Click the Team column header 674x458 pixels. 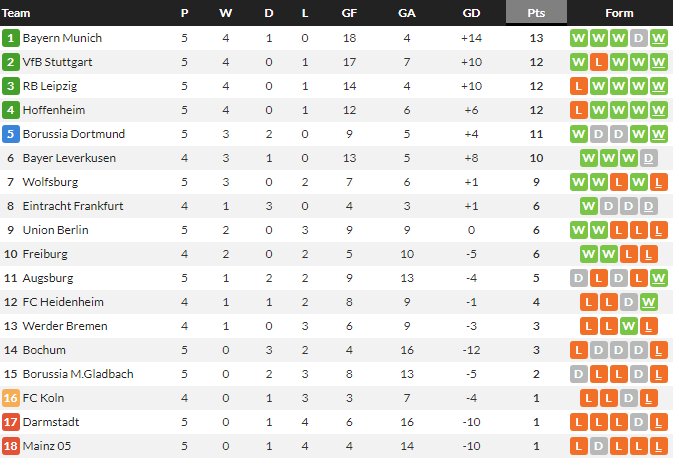coord(18,13)
